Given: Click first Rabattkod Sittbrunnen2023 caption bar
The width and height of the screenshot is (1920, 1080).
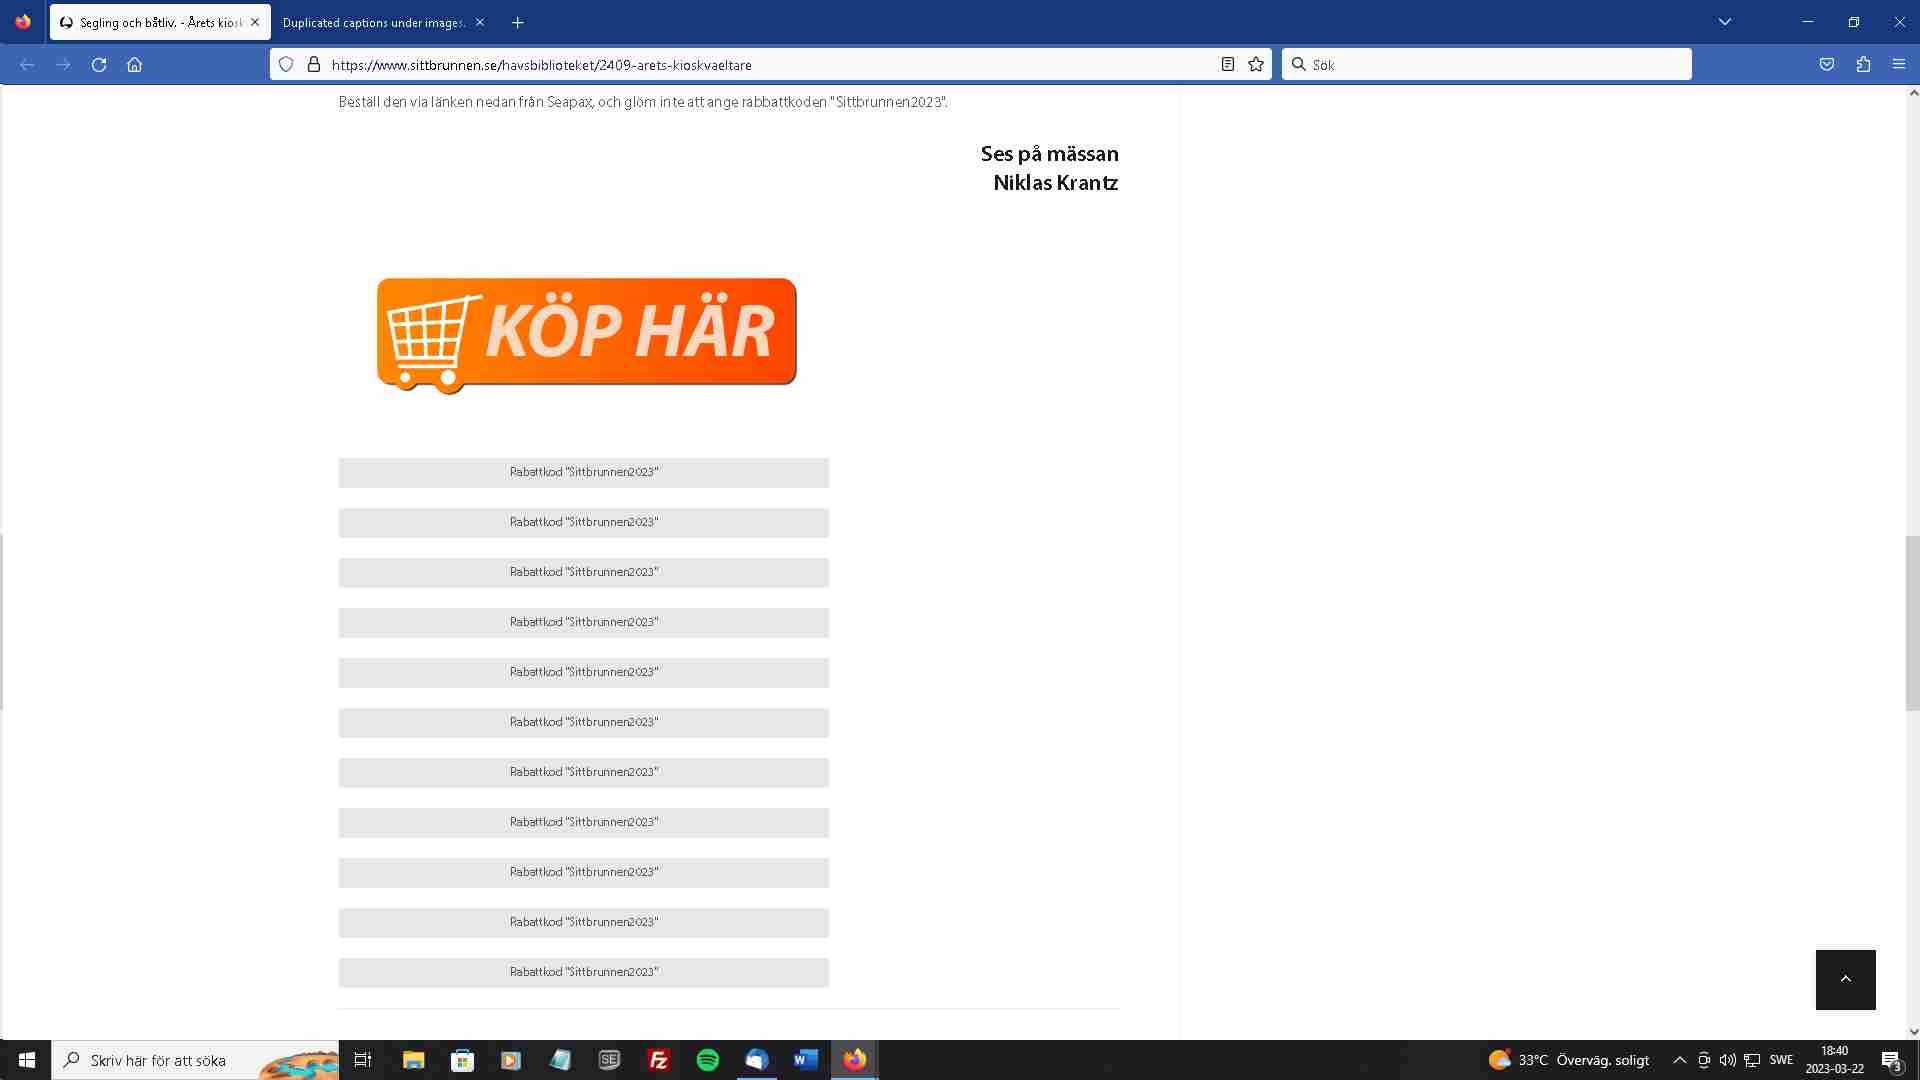Looking at the screenshot, I should click(x=584, y=472).
